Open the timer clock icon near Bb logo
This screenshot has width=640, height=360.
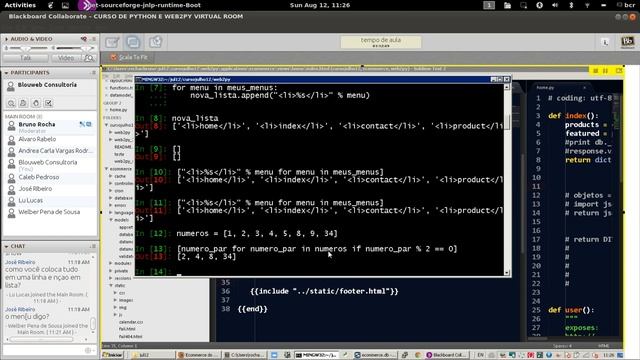(605, 42)
